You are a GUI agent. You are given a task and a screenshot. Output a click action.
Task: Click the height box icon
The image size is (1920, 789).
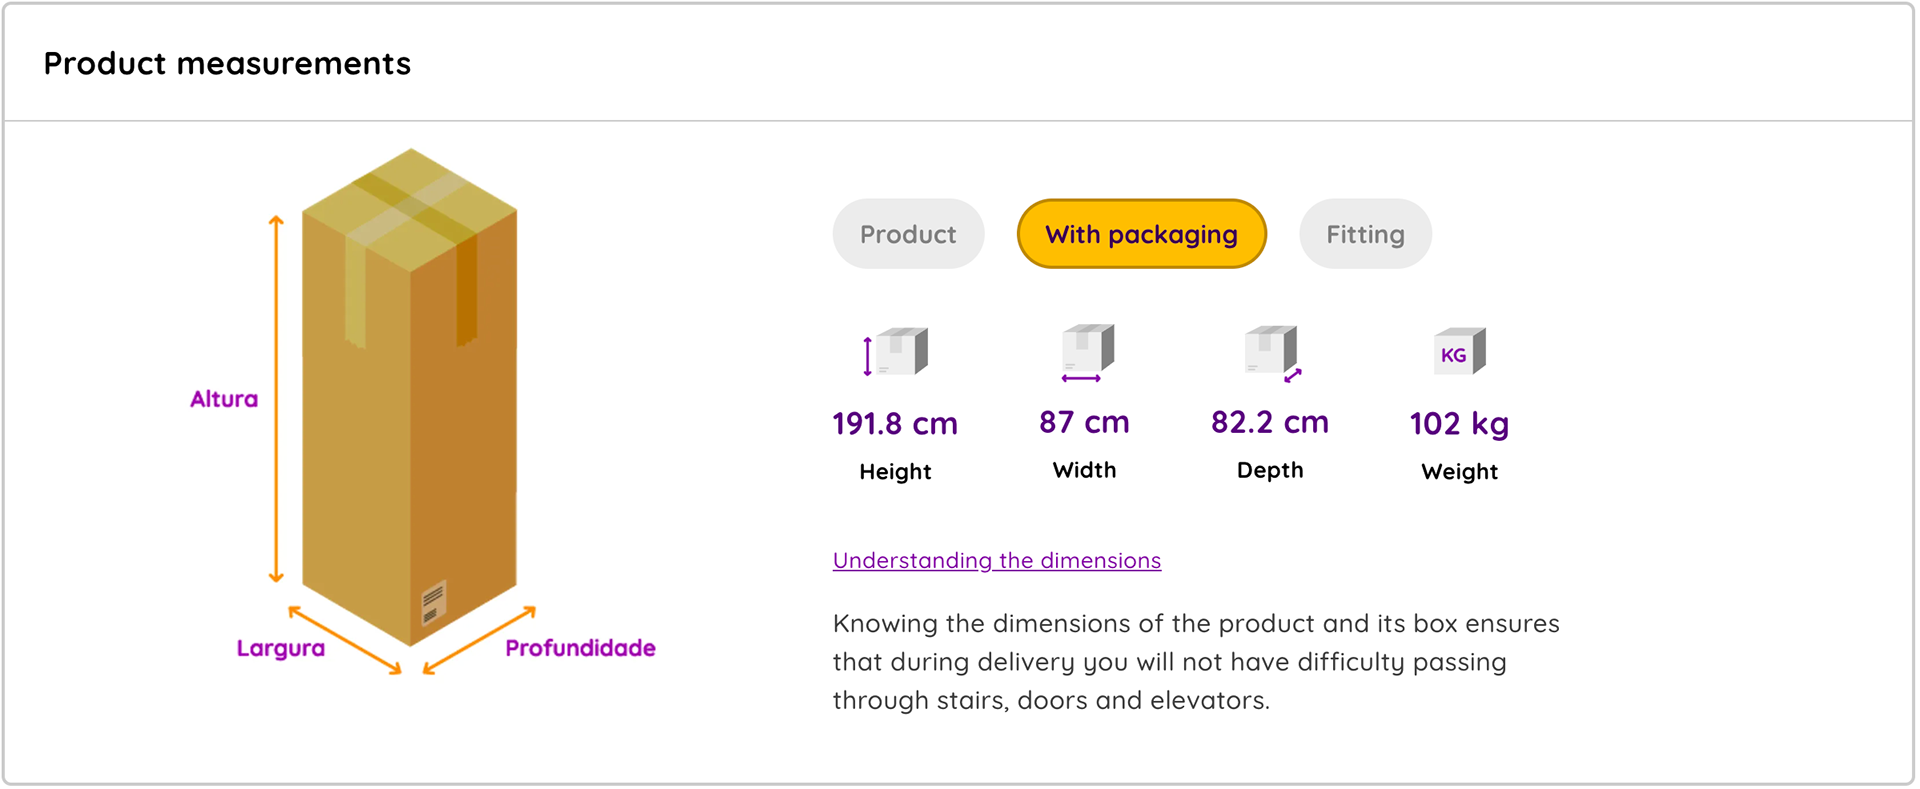(896, 351)
